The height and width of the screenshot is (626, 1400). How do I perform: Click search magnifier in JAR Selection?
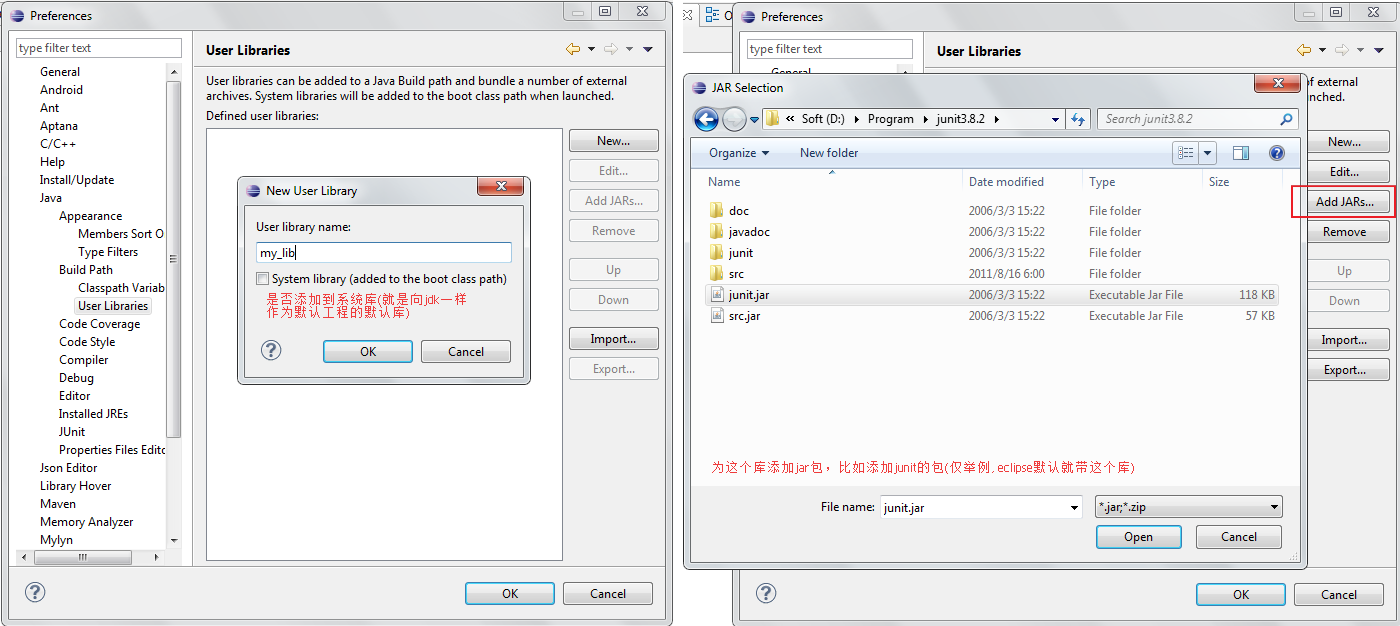1286,119
